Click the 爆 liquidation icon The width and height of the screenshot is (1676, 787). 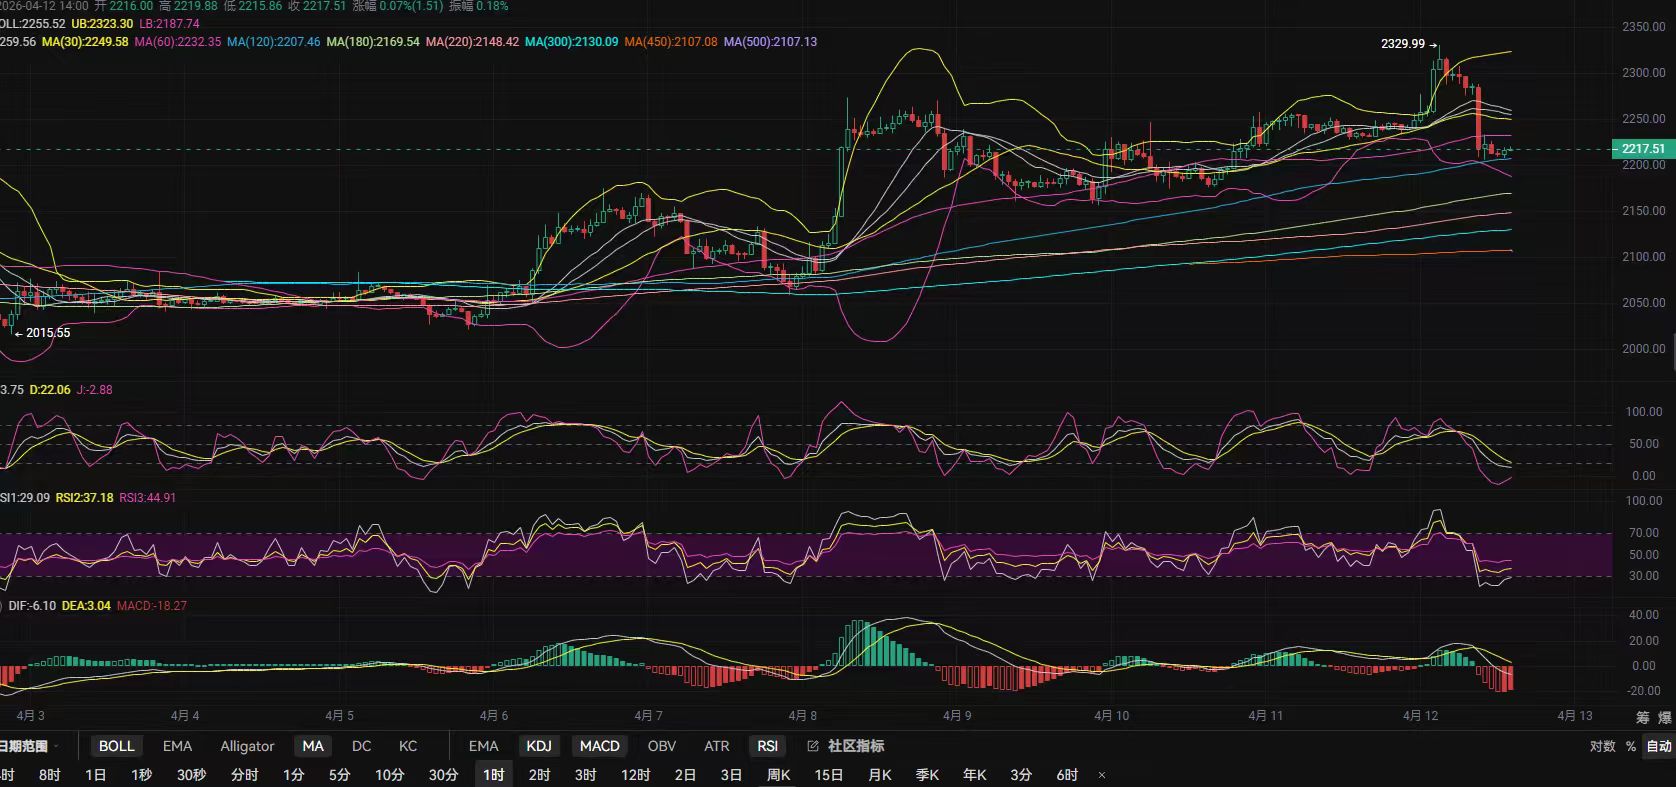[1665, 717]
